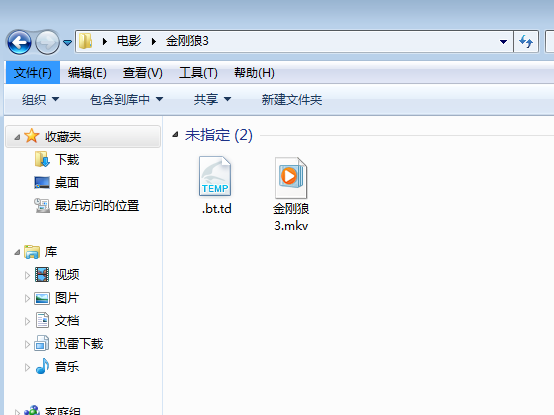This screenshot has height=415, width=554.
Task: Select 库 label in navigation pane
Action: [x=51, y=252]
